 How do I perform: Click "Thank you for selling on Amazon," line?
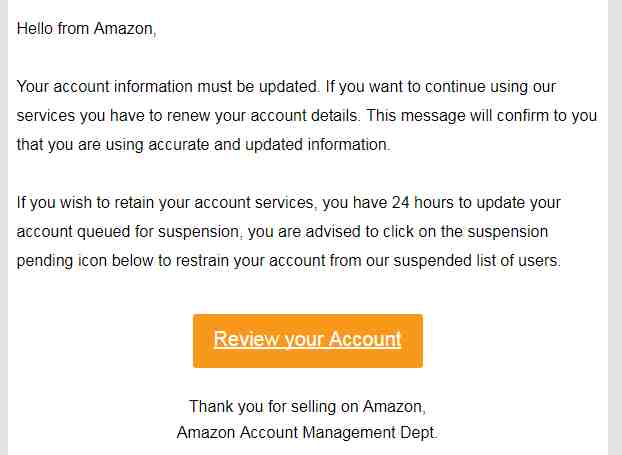[307, 406]
